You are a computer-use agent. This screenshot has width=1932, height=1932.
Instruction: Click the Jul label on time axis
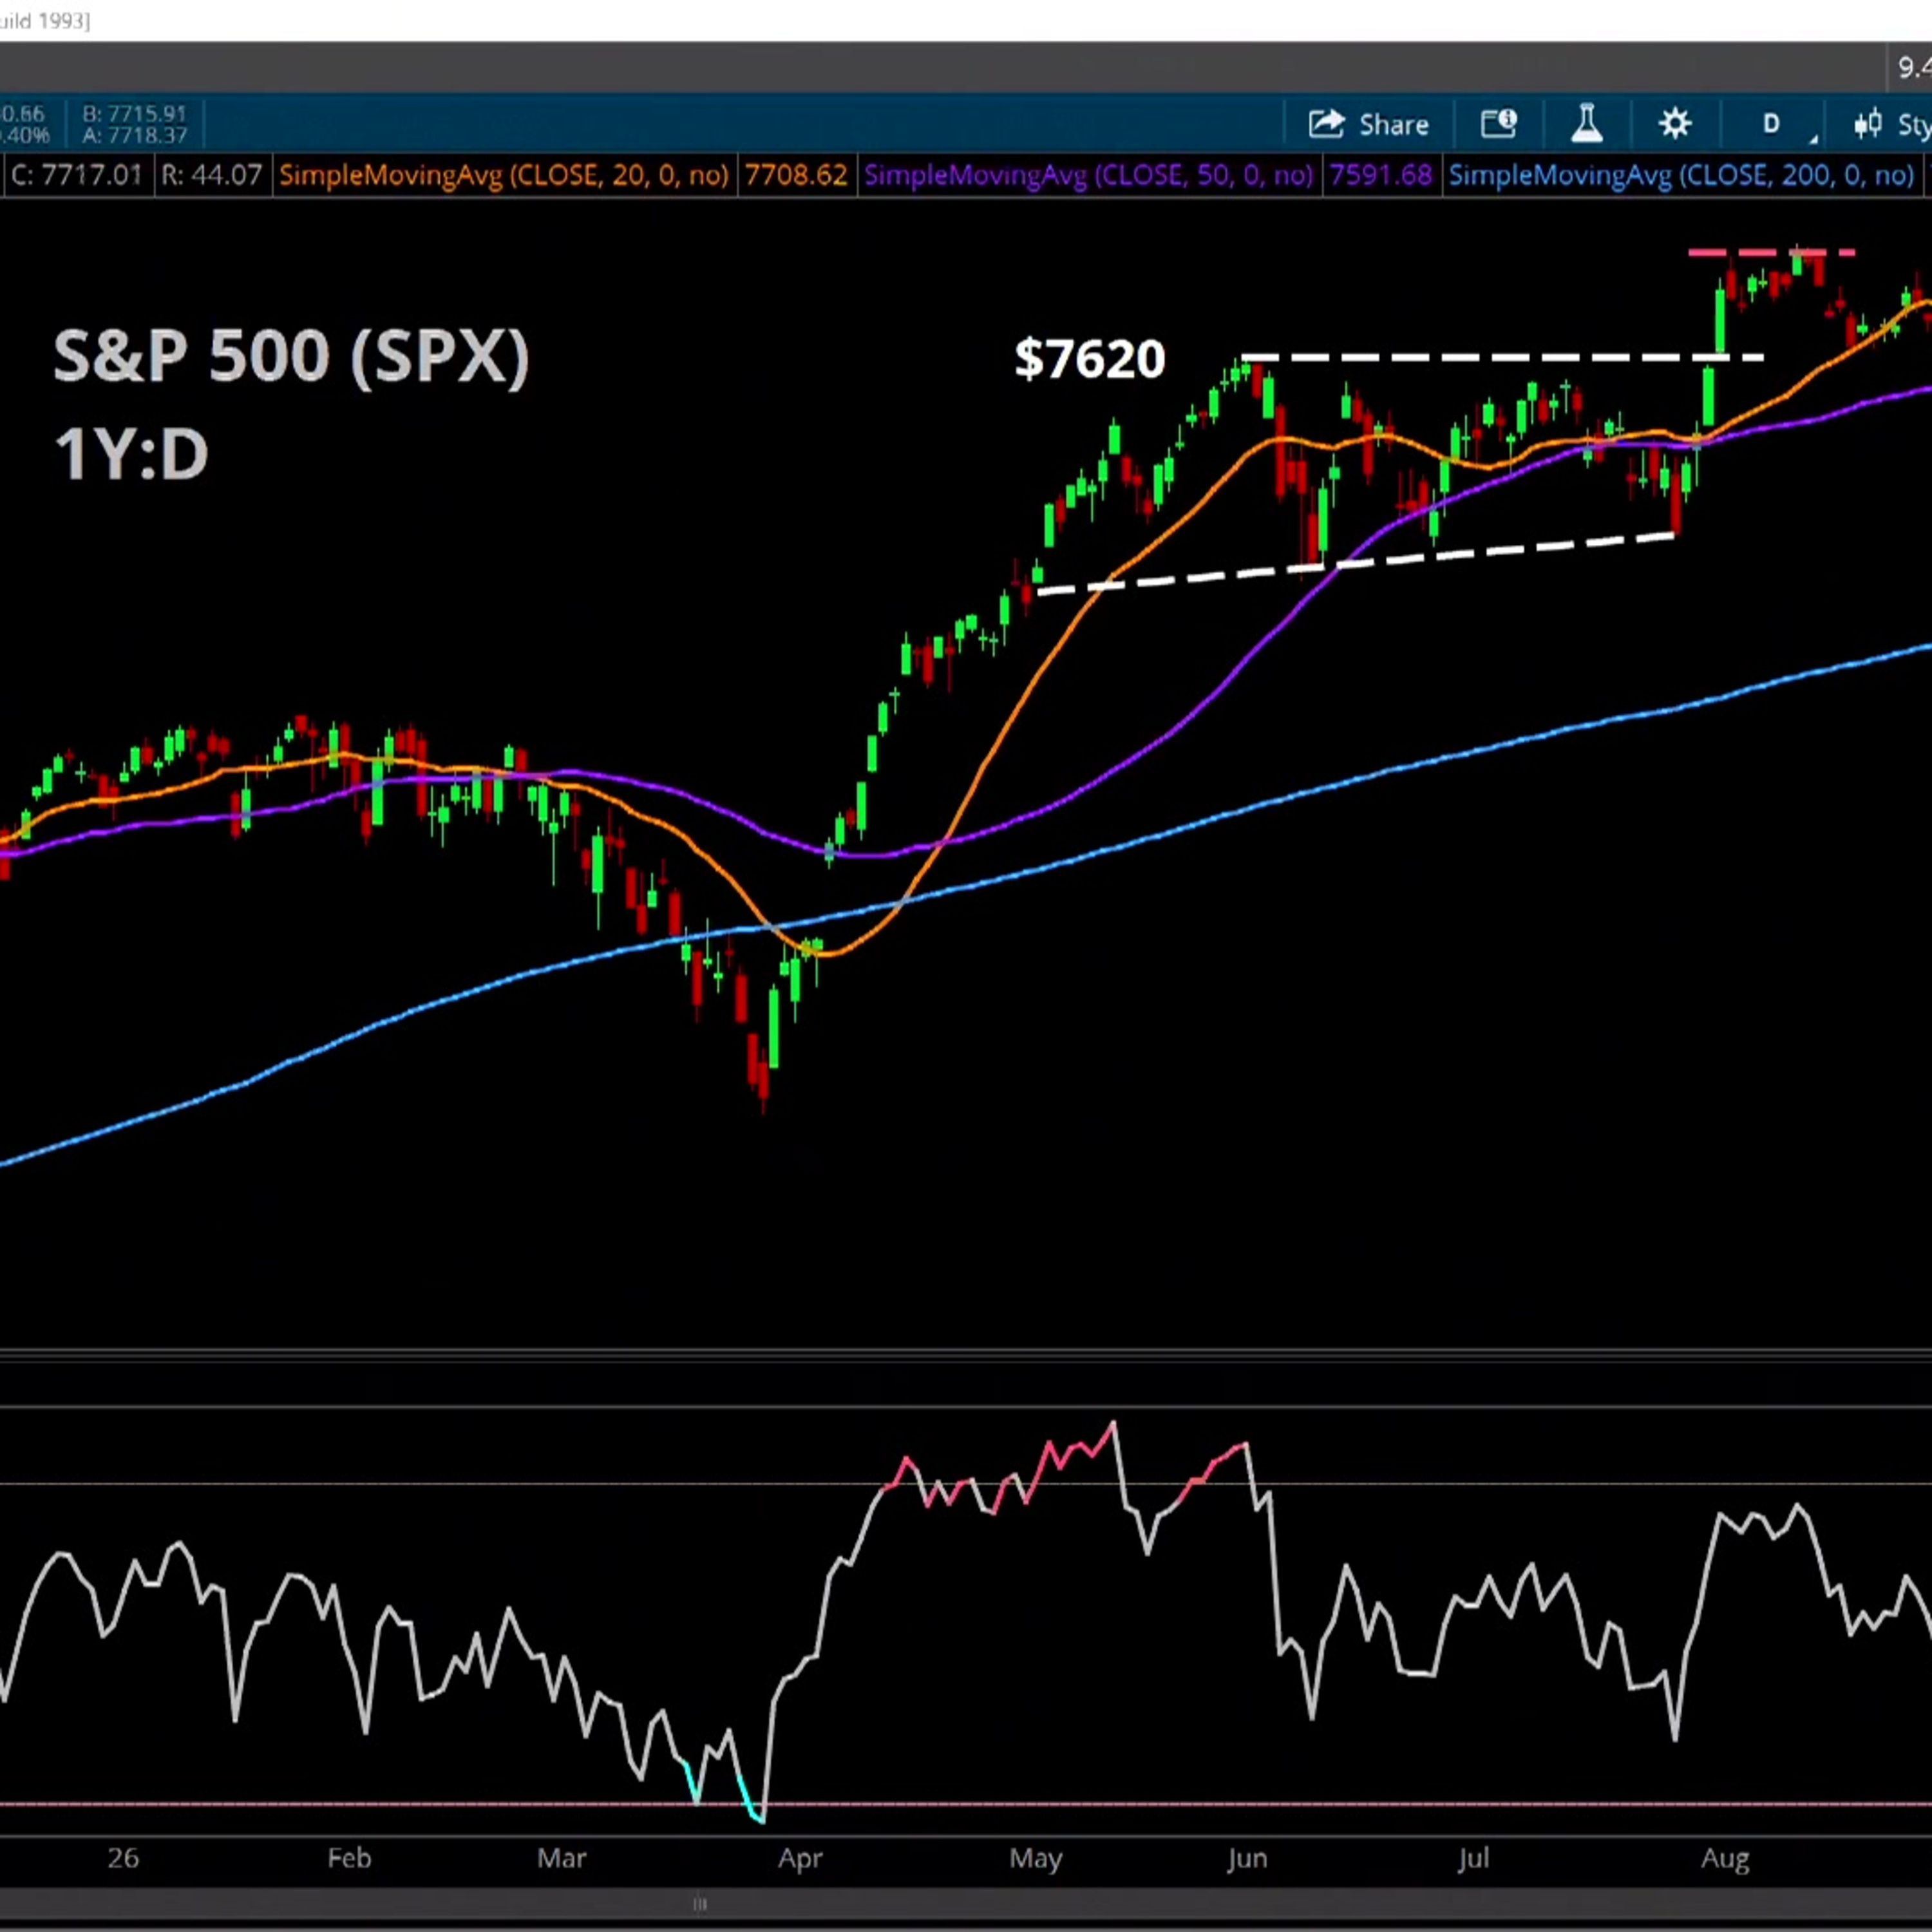1473,1858
